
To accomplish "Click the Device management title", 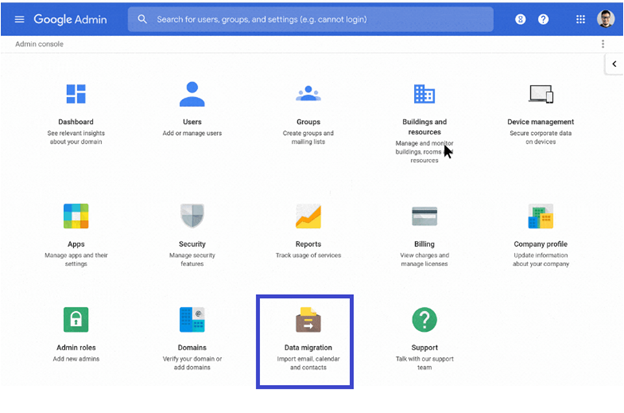I will (x=540, y=122).
